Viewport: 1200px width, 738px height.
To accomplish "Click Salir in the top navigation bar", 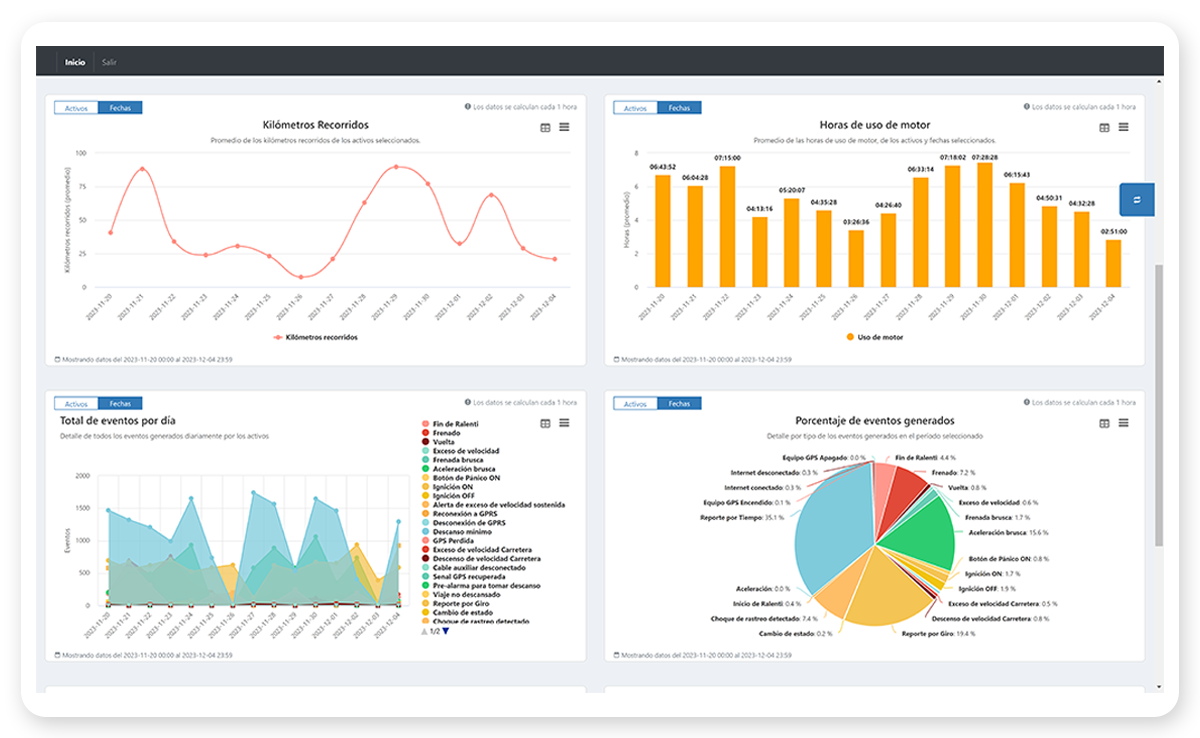I will click(x=108, y=61).
